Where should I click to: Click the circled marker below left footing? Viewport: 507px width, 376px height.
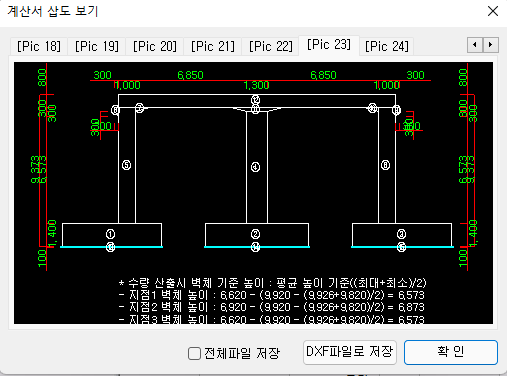pos(110,247)
